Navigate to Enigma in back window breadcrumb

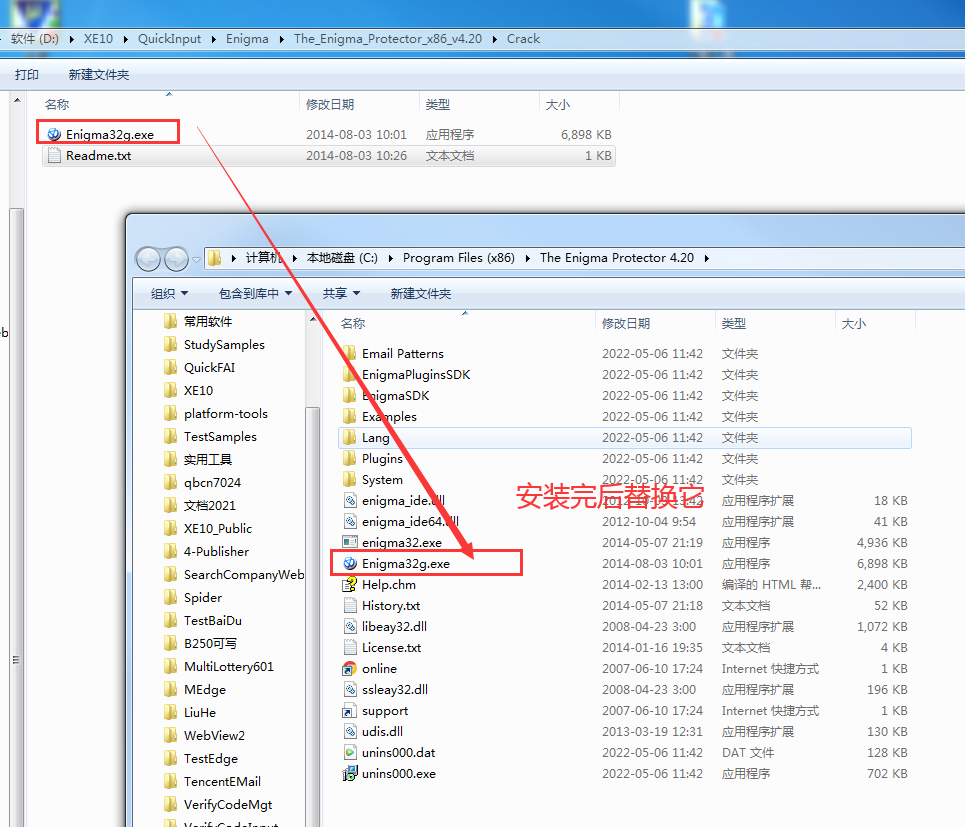pos(247,39)
